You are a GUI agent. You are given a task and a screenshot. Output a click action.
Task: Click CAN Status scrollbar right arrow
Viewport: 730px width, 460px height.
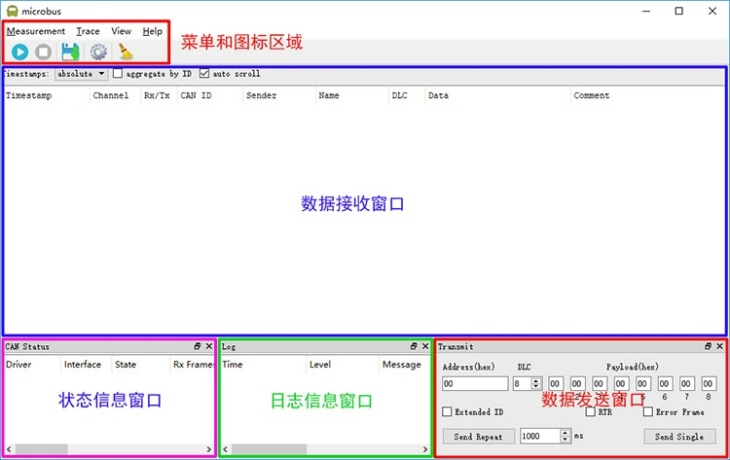pyautogui.click(x=209, y=449)
